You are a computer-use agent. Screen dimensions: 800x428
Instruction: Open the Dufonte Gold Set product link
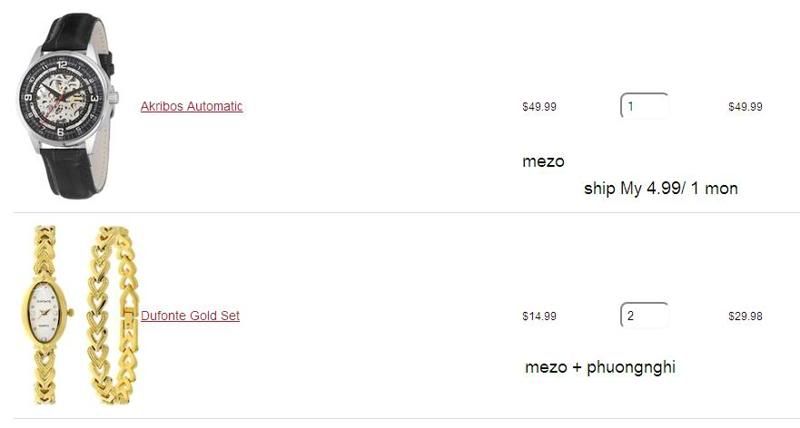[x=190, y=316]
